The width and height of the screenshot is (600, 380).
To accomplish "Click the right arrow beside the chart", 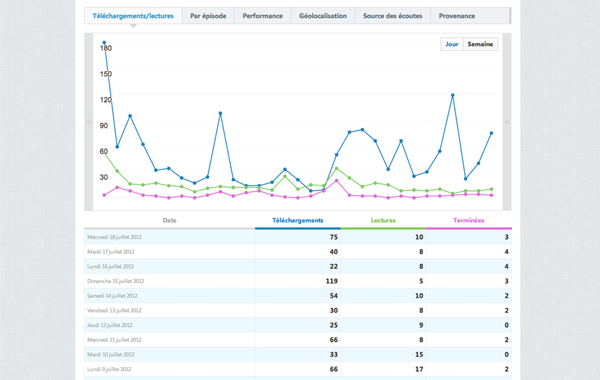I will coord(507,122).
